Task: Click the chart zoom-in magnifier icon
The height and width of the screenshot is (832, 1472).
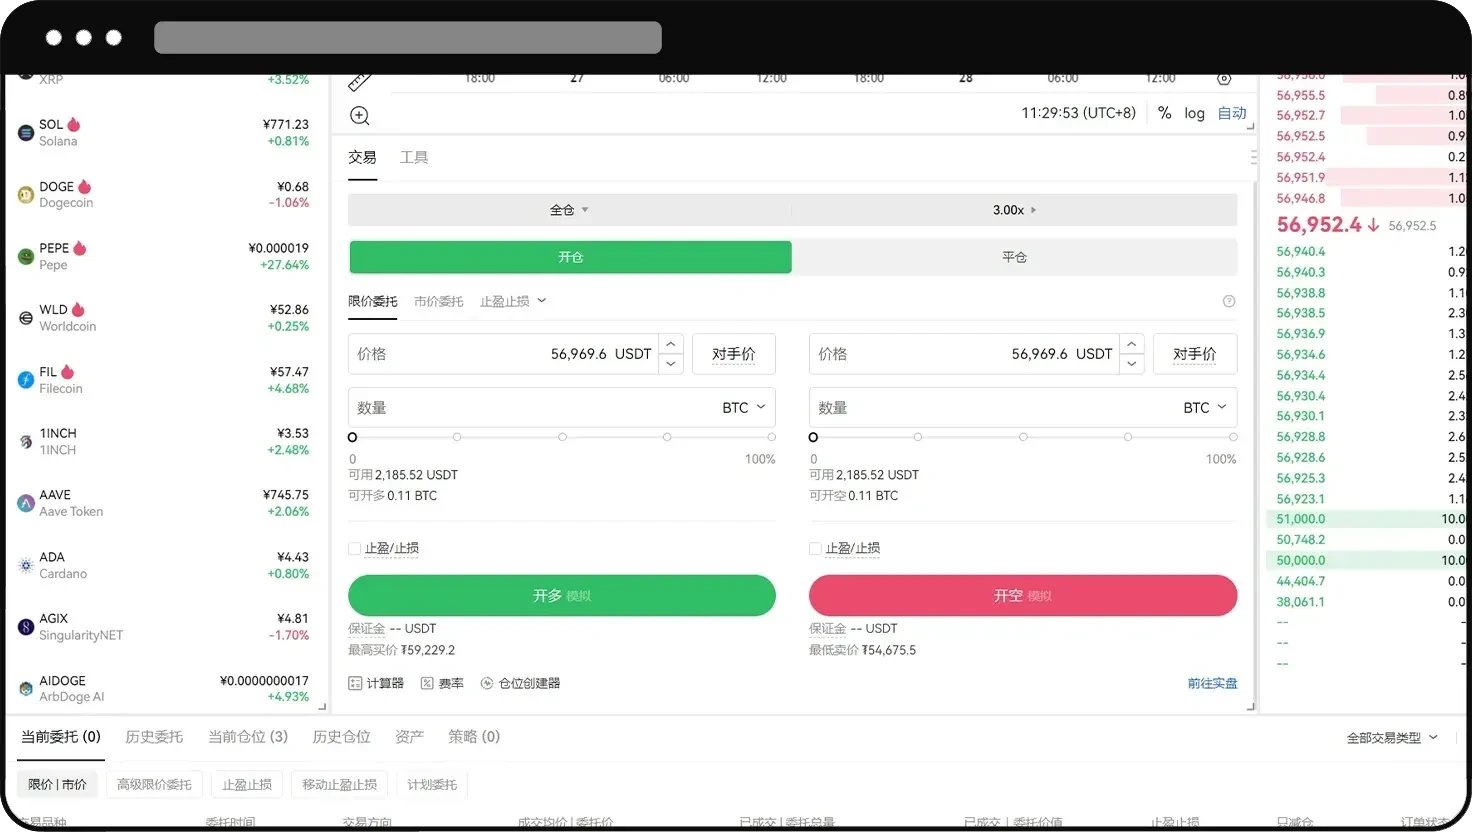Action: (x=359, y=115)
